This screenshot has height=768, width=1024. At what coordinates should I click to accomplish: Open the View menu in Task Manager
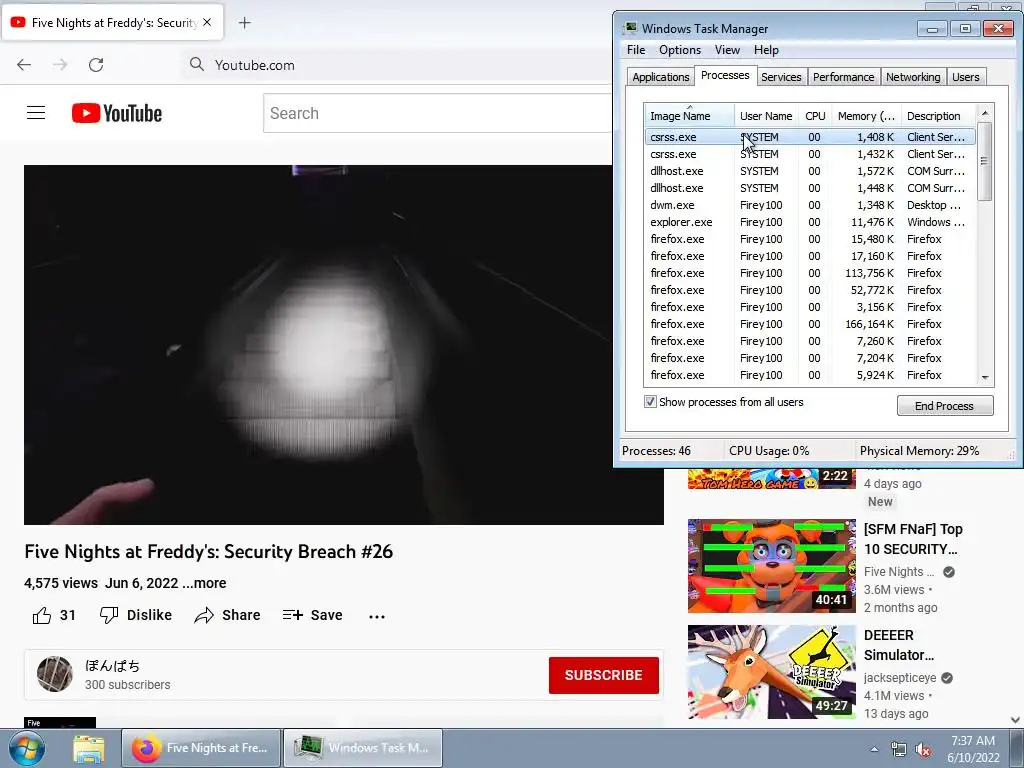coord(727,50)
